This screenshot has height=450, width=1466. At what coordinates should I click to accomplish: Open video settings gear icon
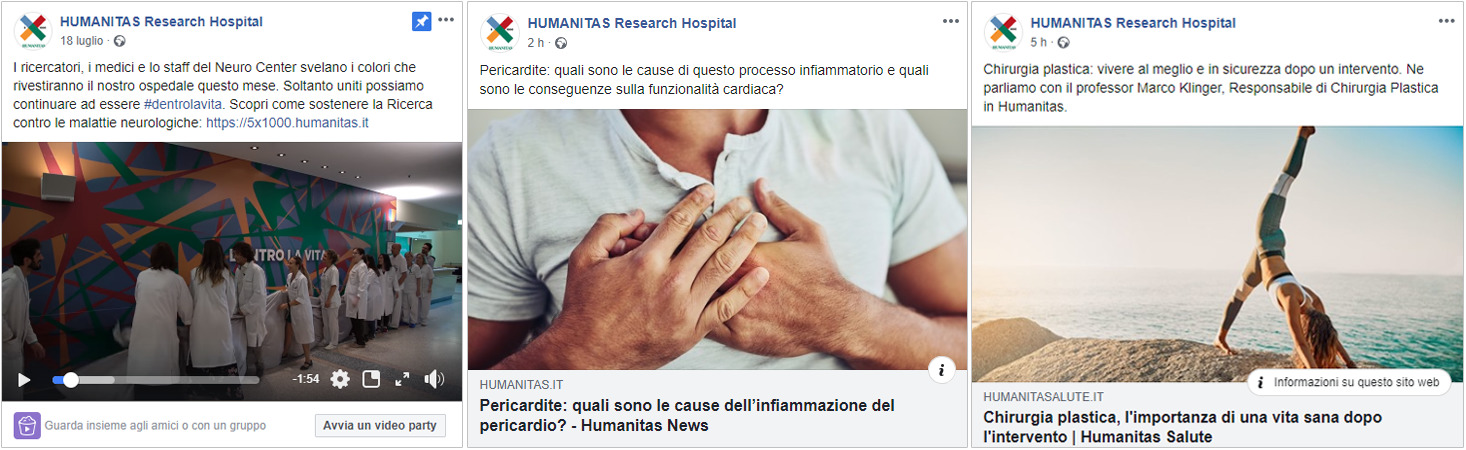click(x=340, y=379)
